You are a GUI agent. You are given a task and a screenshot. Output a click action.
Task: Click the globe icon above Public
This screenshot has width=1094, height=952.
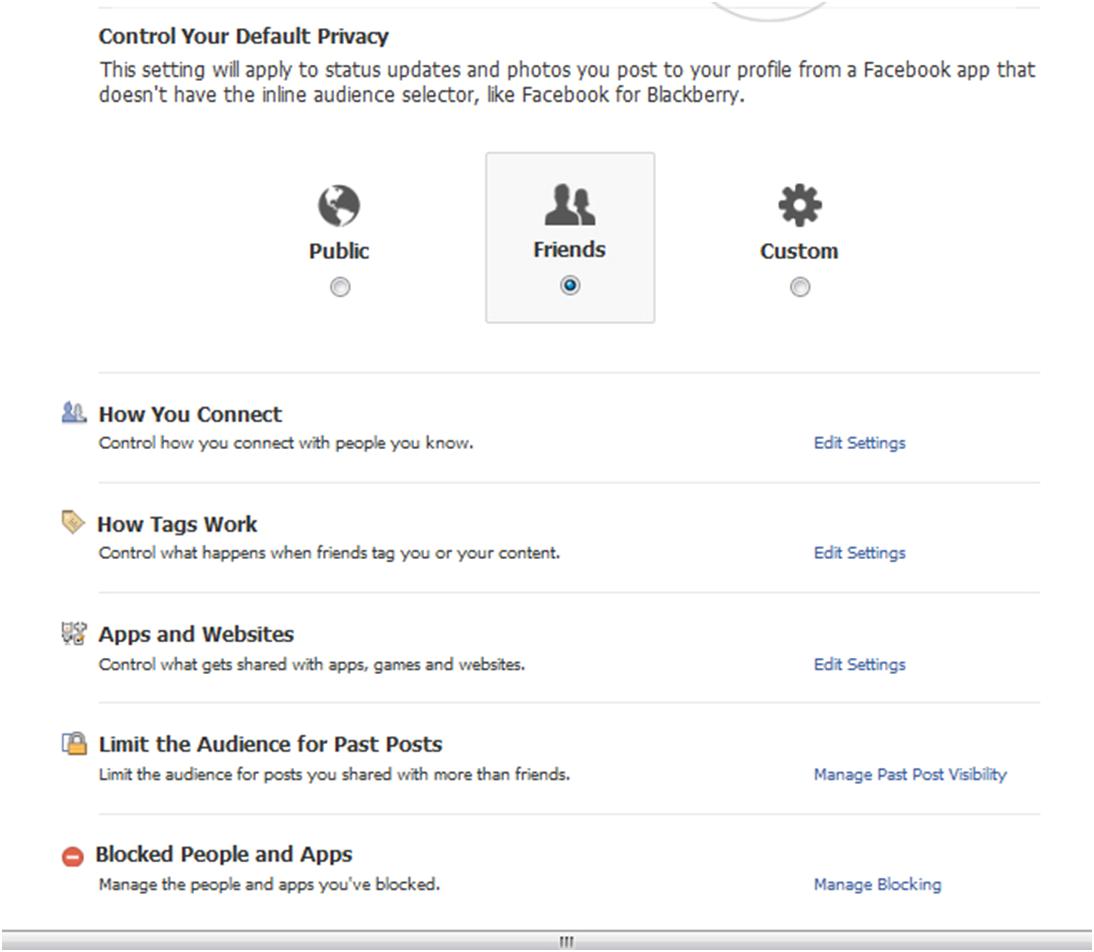click(x=339, y=206)
